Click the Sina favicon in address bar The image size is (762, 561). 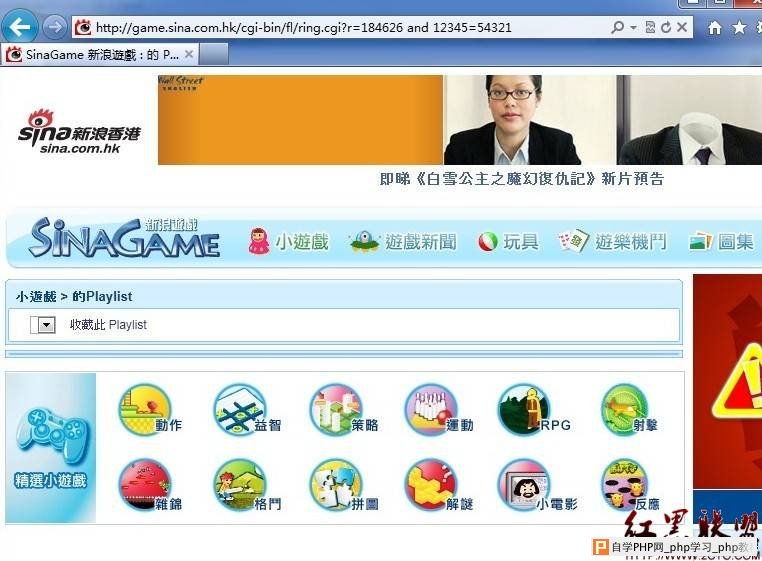83,28
